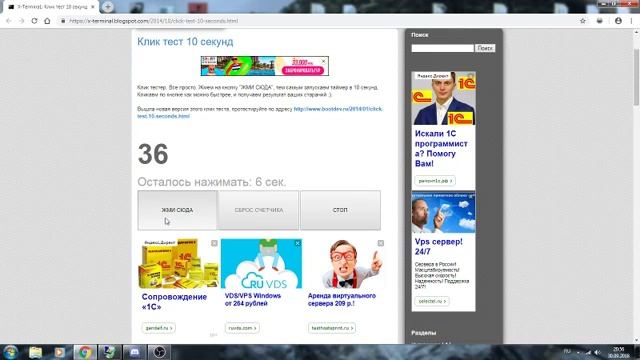The image size is (640, 360).
Task: Click the extension icon beside the star
Action: [x=600, y=21]
